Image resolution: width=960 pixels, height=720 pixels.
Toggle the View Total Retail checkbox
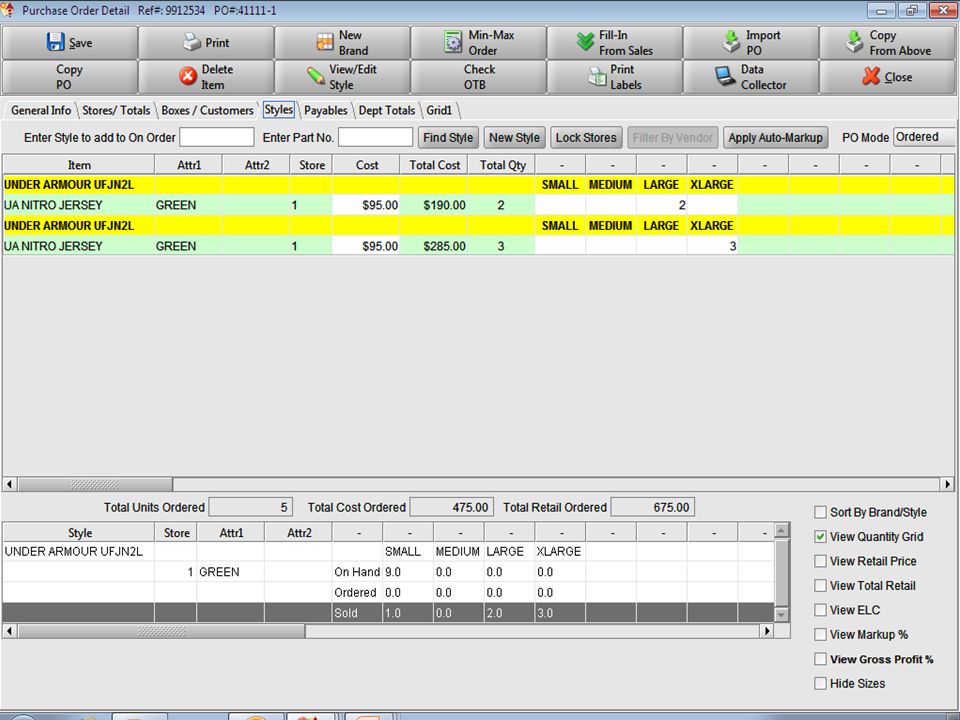coord(820,585)
